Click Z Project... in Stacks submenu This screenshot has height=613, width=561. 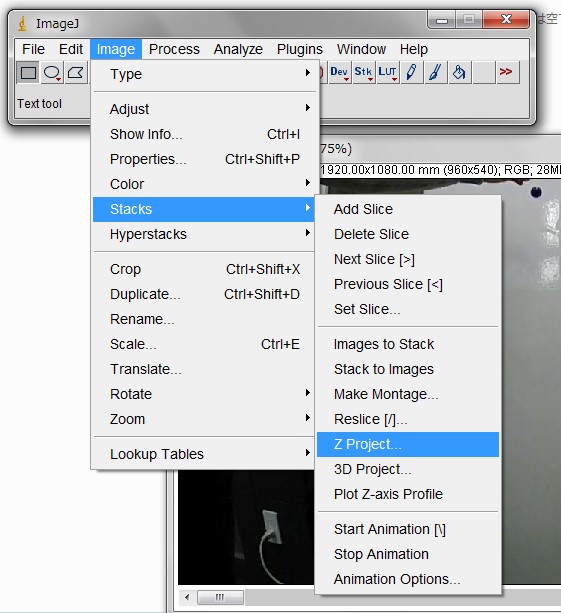(408, 444)
